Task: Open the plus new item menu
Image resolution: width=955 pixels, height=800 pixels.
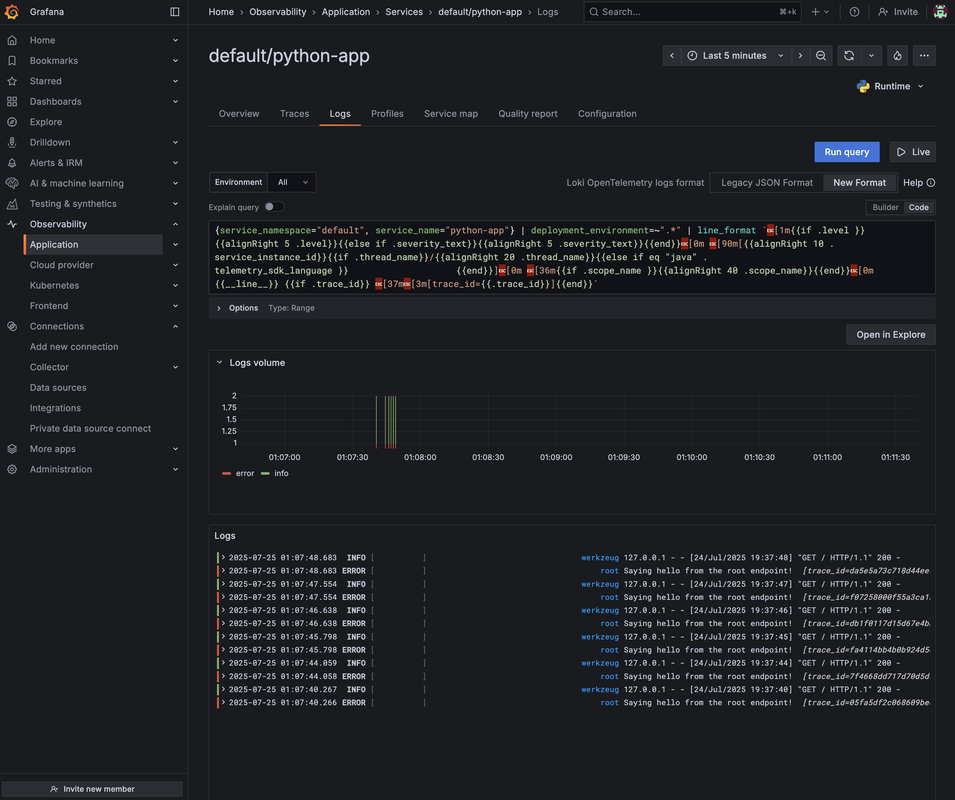Action: [x=820, y=12]
